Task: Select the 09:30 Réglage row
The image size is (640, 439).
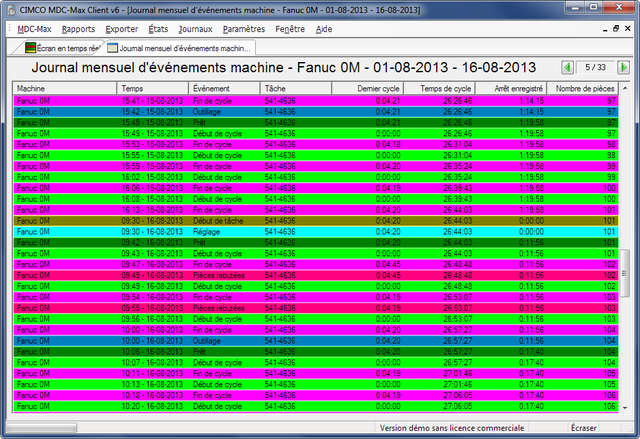Action: coord(316,232)
